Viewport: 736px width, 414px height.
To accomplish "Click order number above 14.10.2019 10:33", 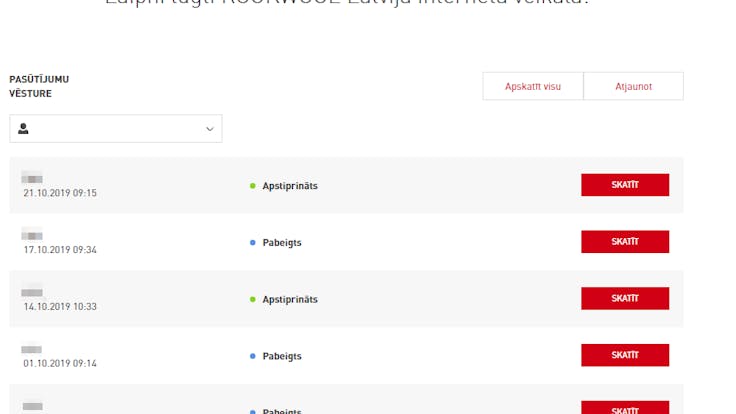I will (x=32, y=292).
